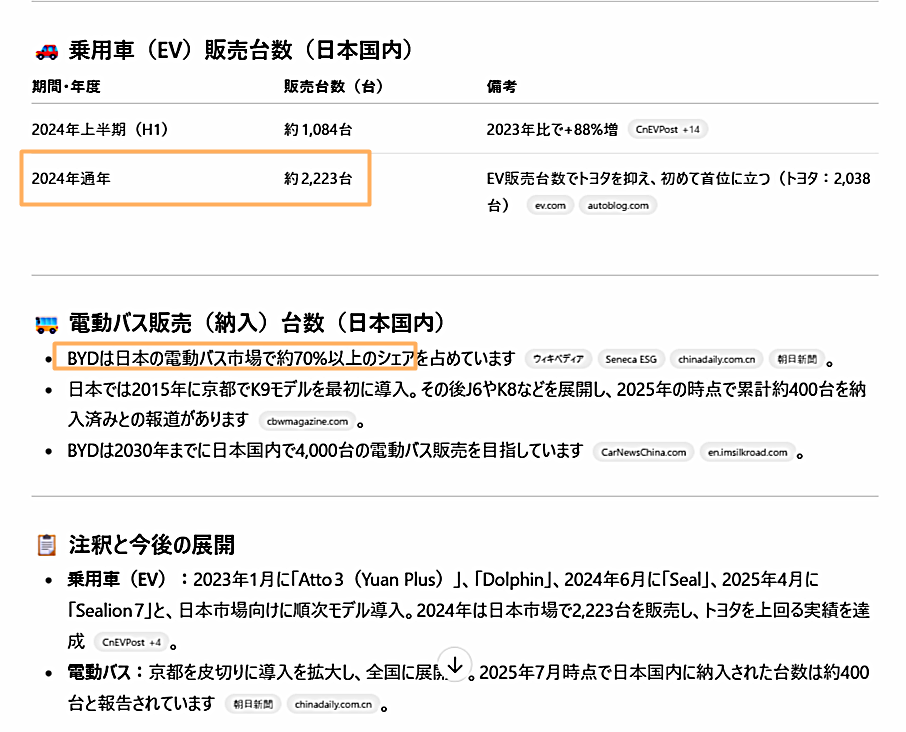906x732 pixels.
Task: Click the 販売台数（台） column header
Action: pyautogui.click(x=334, y=87)
